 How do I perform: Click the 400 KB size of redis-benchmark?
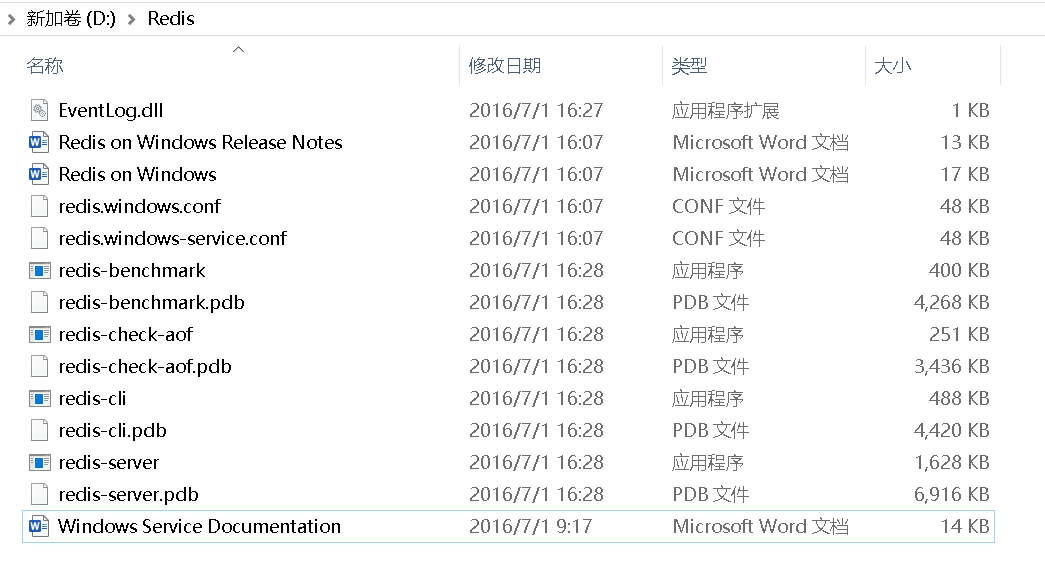pyautogui.click(x=958, y=270)
